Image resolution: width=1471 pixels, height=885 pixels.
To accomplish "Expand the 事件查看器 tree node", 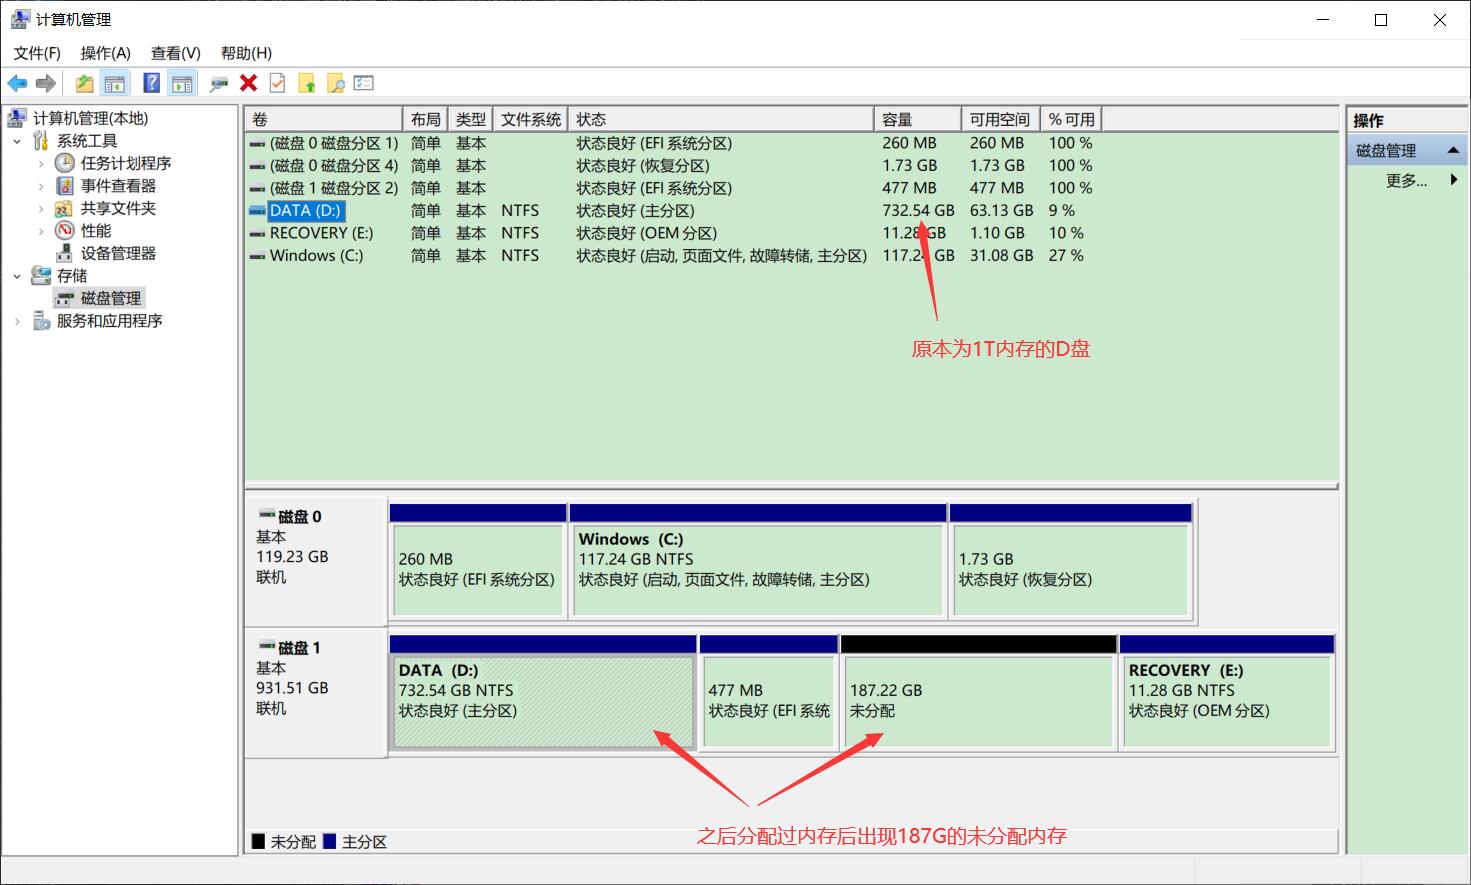I will 41,186.
